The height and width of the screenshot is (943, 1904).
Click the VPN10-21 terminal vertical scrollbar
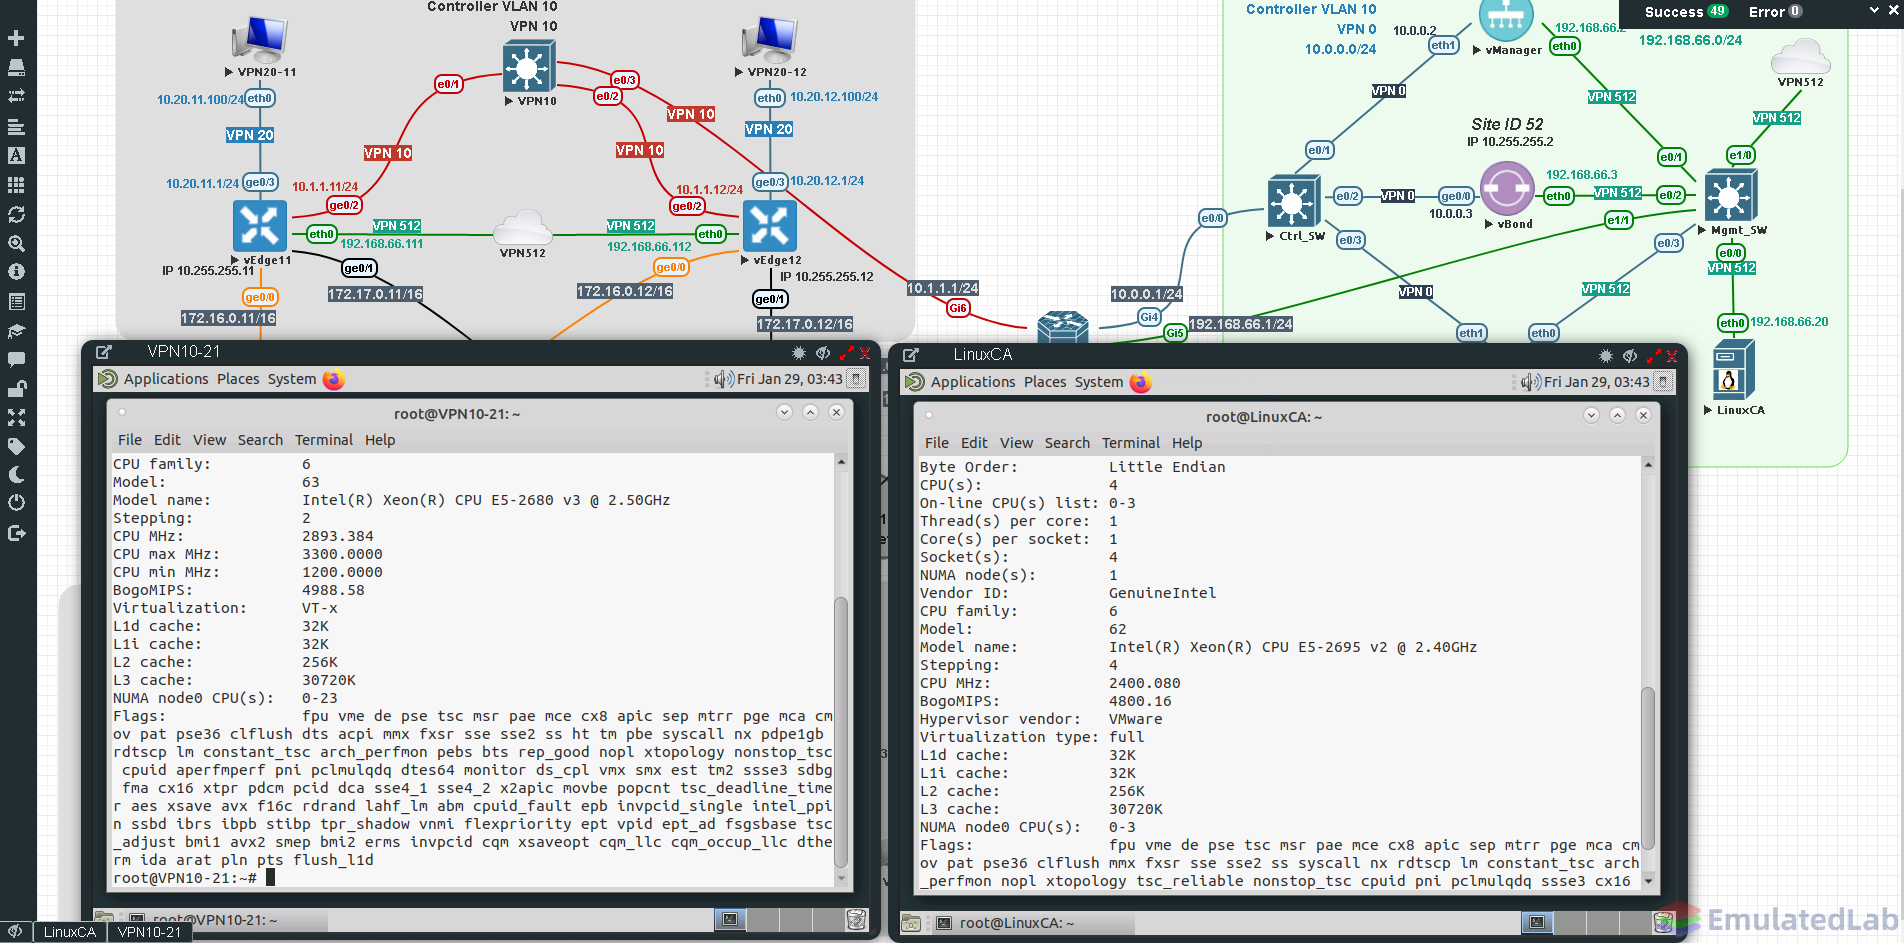(x=841, y=733)
